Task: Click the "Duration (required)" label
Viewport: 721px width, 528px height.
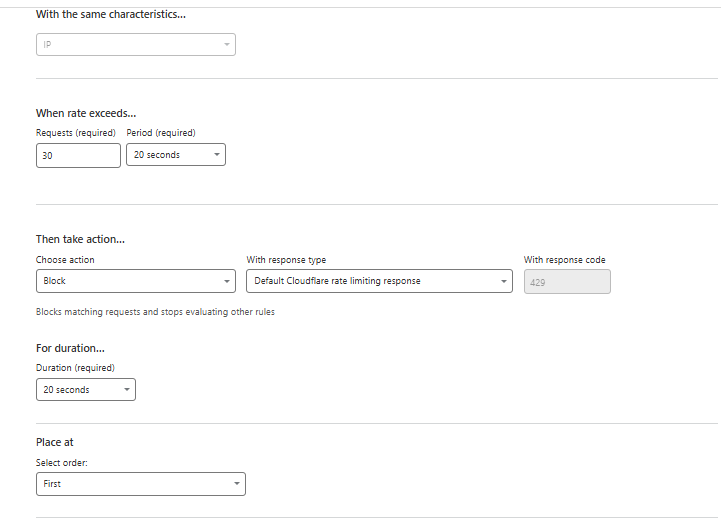Action: 75,368
